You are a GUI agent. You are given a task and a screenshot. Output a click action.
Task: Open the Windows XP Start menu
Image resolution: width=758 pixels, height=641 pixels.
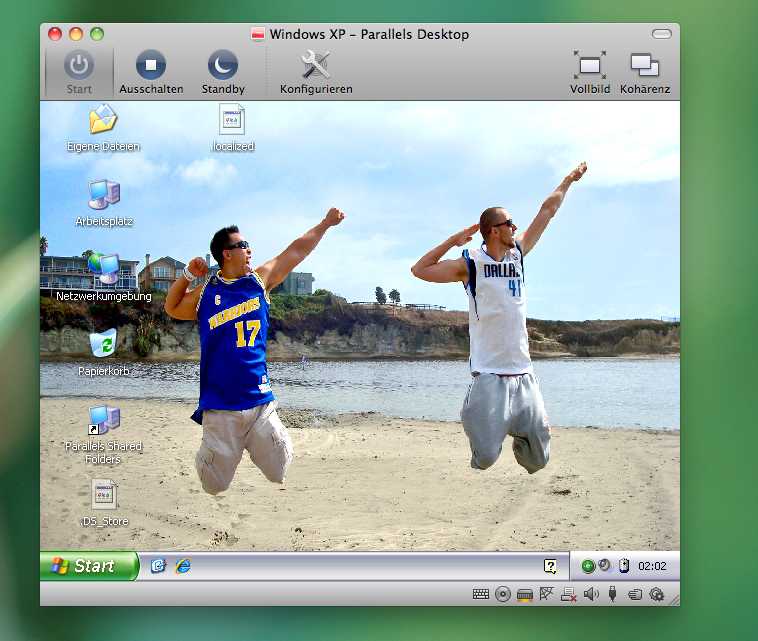click(x=89, y=566)
